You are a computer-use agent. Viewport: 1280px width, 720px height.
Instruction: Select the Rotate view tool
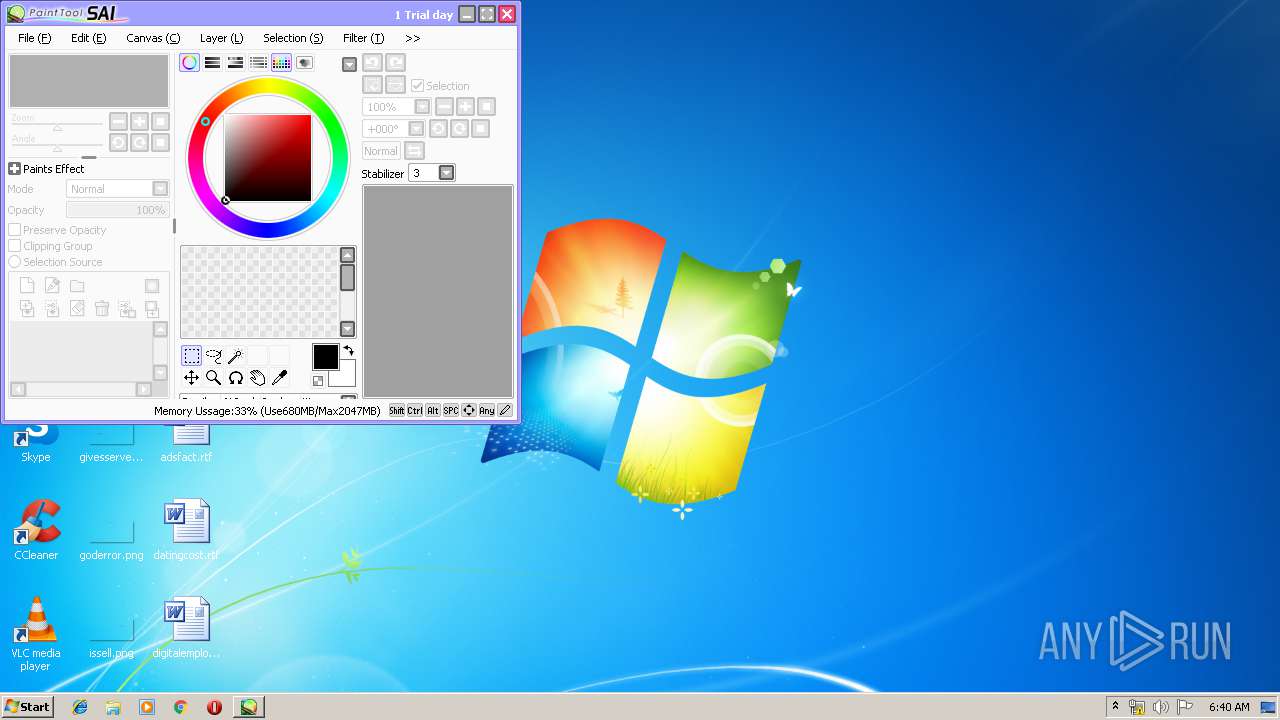[235, 378]
